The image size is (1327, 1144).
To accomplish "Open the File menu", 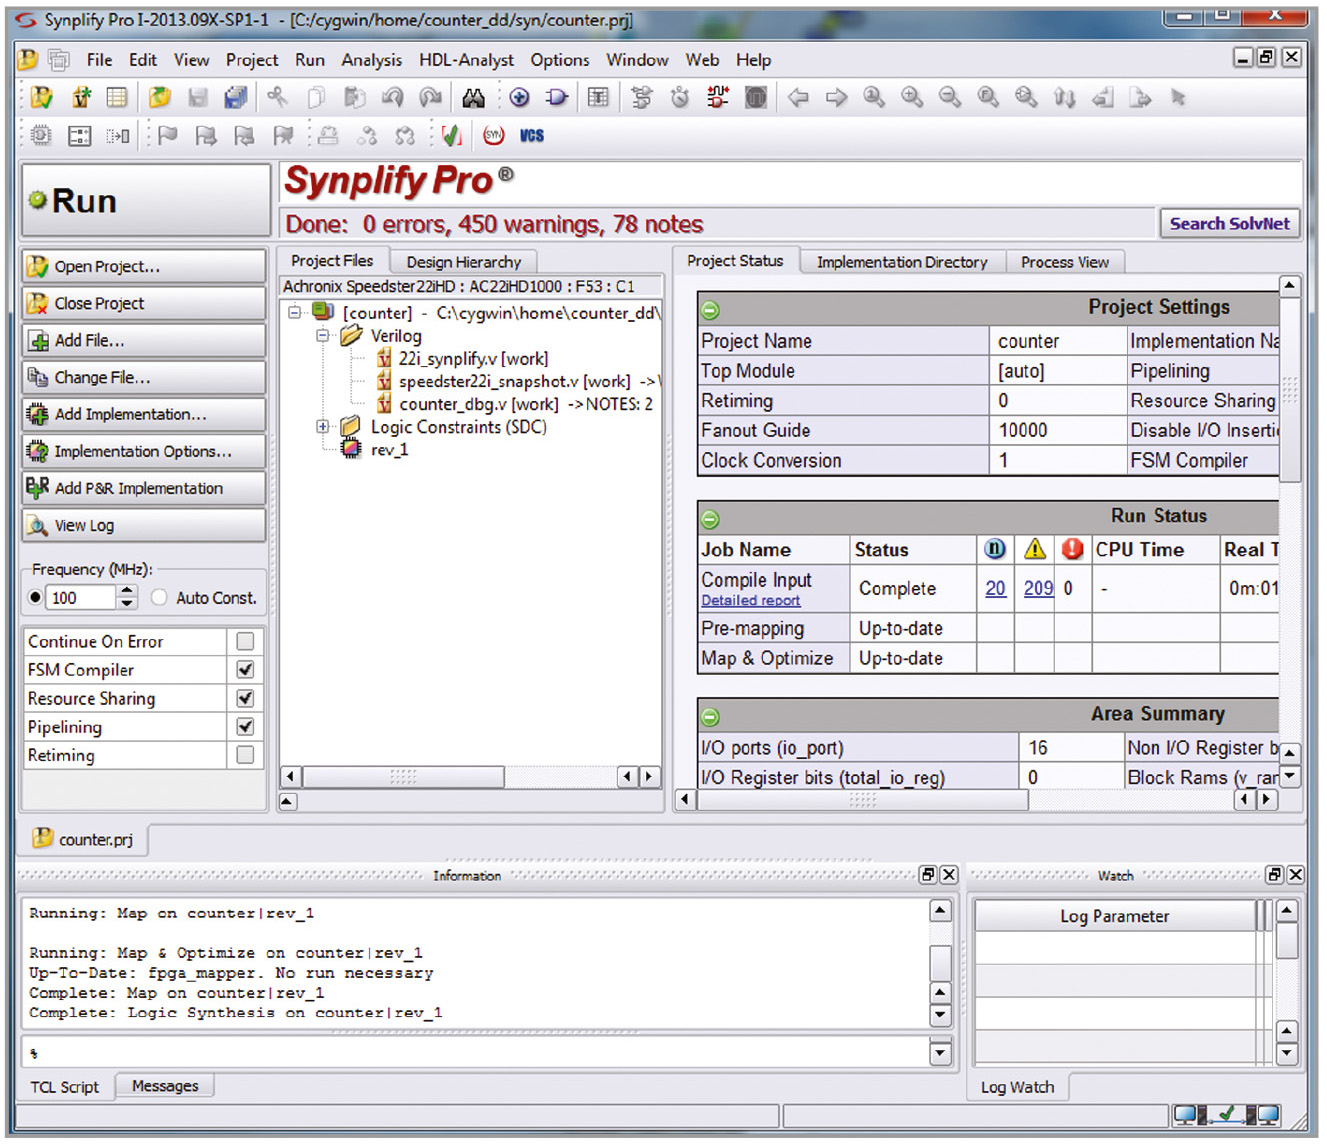I will [x=99, y=60].
